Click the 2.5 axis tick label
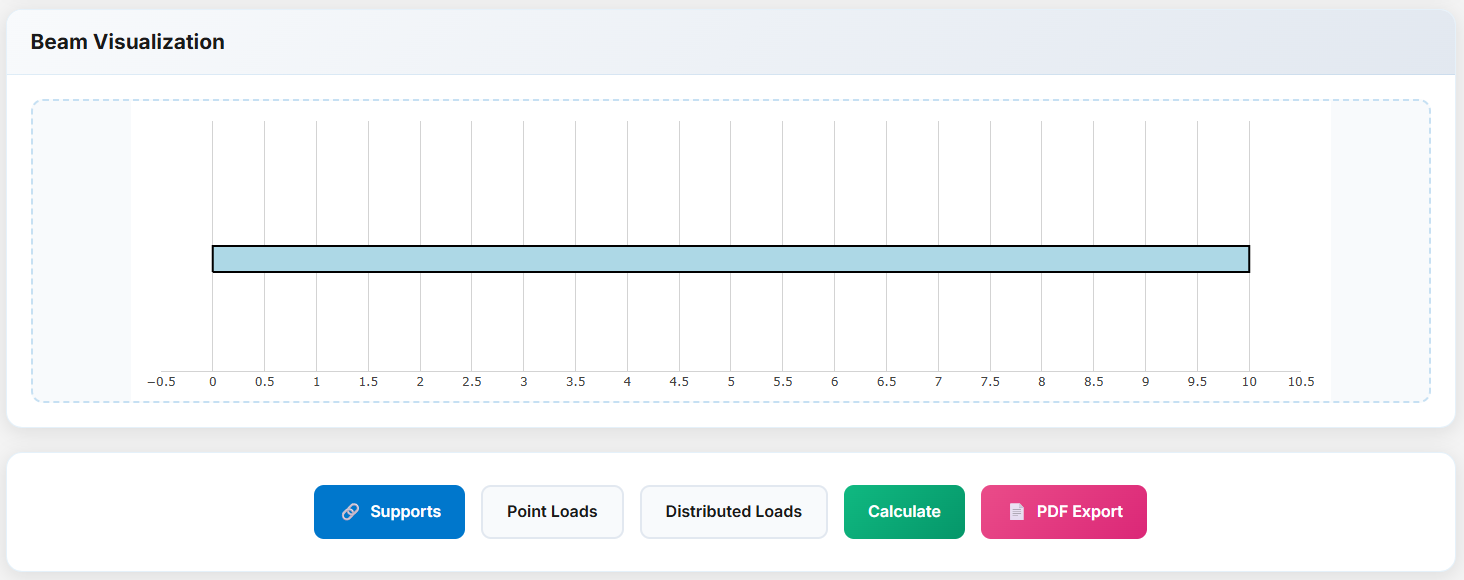The width and height of the screenshot is (1464, 580). [472, 382]
